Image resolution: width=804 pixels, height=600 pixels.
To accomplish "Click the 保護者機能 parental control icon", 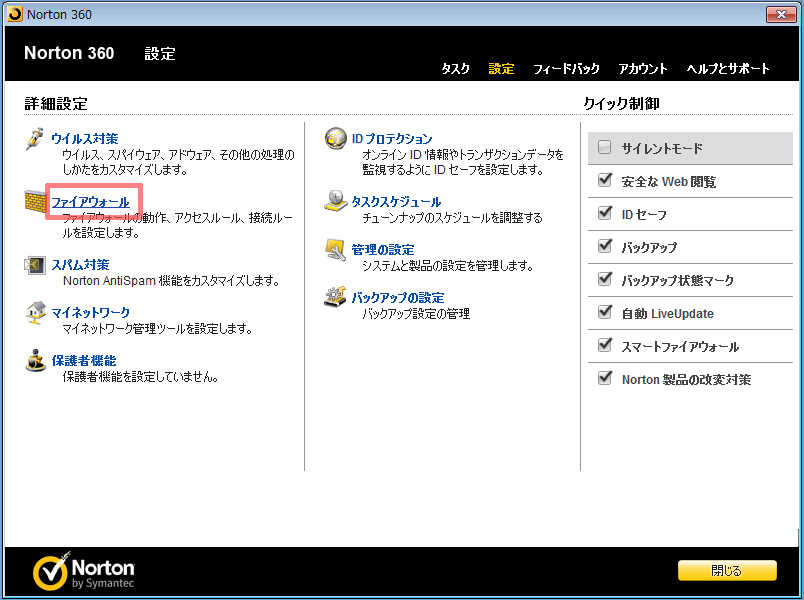I will 35,360.
